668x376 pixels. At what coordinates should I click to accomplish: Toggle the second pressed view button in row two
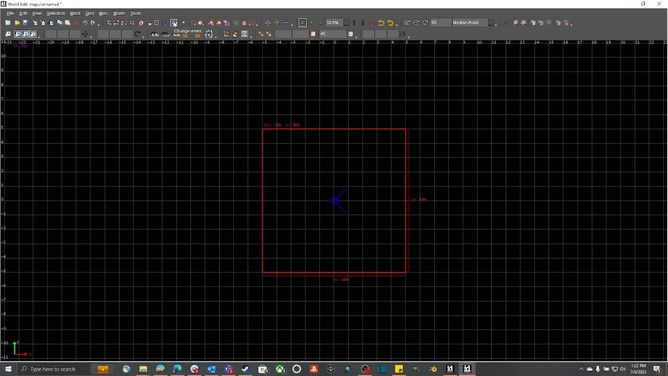(26, 34)
